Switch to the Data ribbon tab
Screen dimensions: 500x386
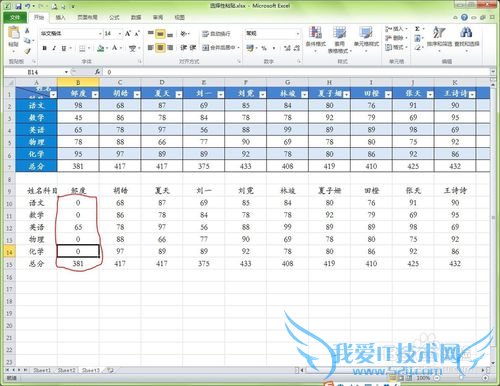pyautogui.click(x=136, y=17)
